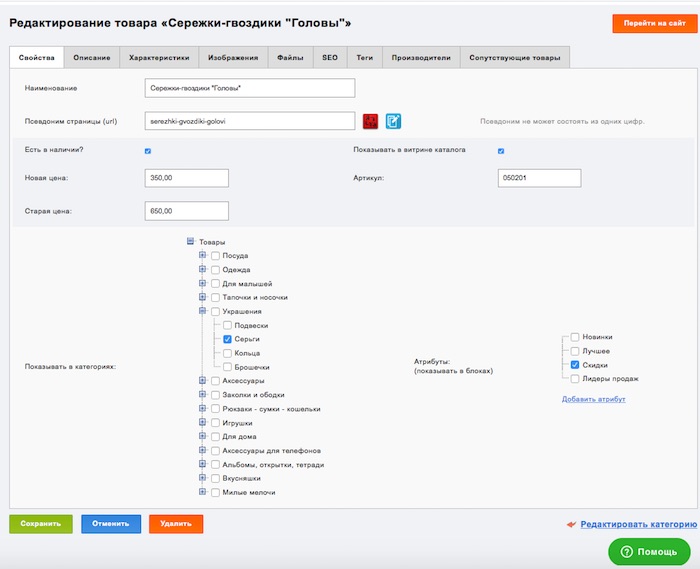This screenshot has height=569, width=700.
Task: Open the Характеристики tab
Action: (x=159, y=58)
